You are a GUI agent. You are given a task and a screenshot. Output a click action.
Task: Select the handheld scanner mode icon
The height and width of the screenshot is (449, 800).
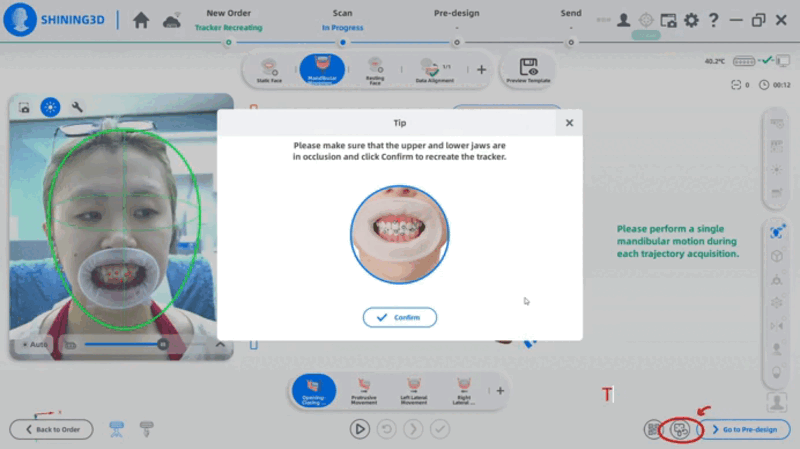pos(146,429)
